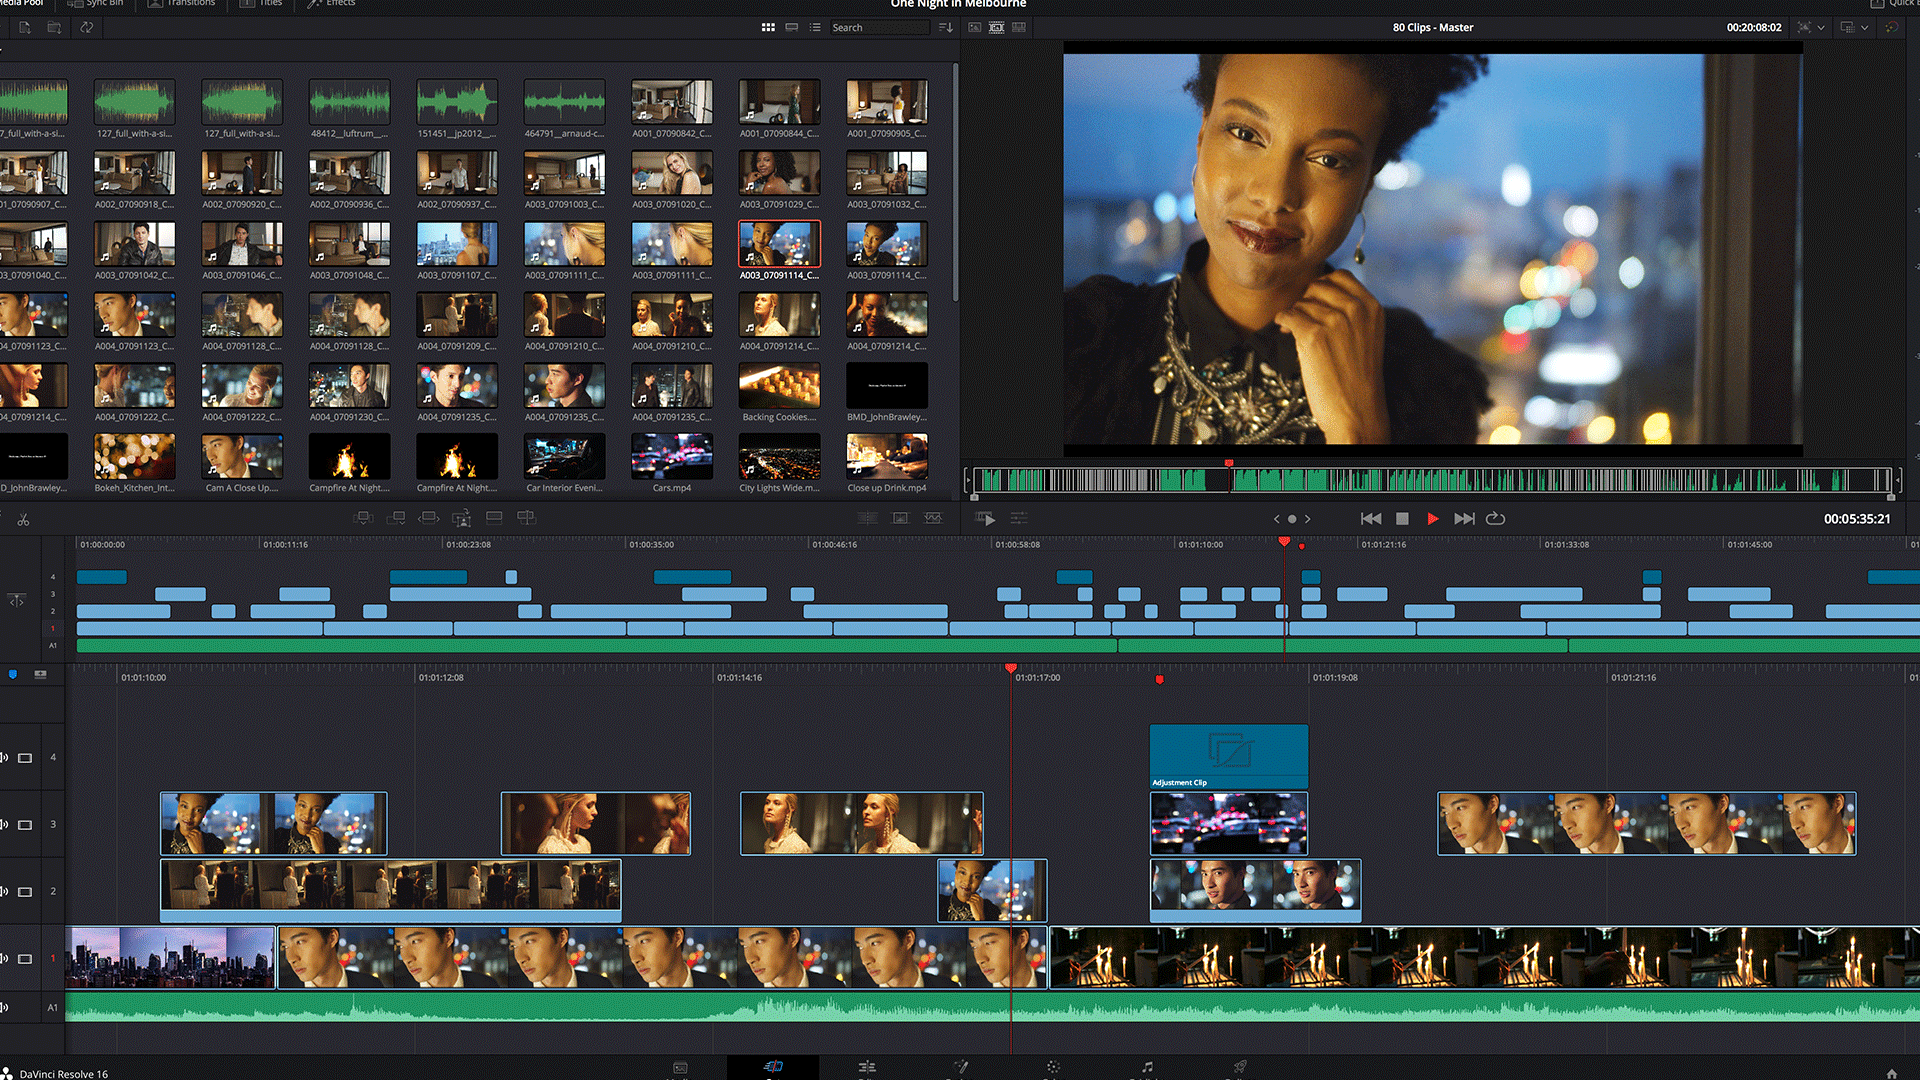
Task: Click the timeline snapping icon beside the marker button
Action: click(41, 675)
